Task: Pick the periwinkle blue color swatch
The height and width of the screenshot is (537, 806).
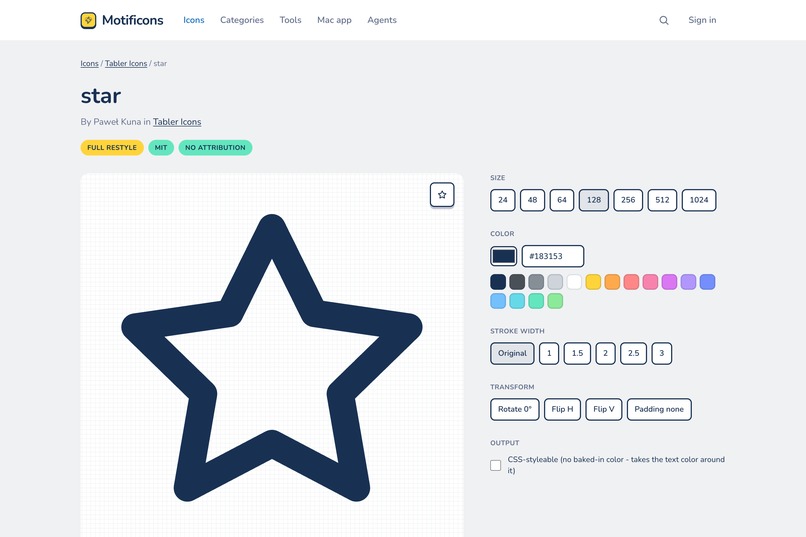Action: tap(707, 282)
